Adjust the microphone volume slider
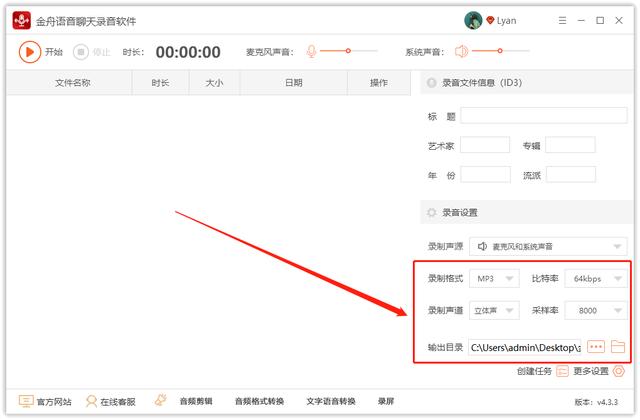 (348, 51)
